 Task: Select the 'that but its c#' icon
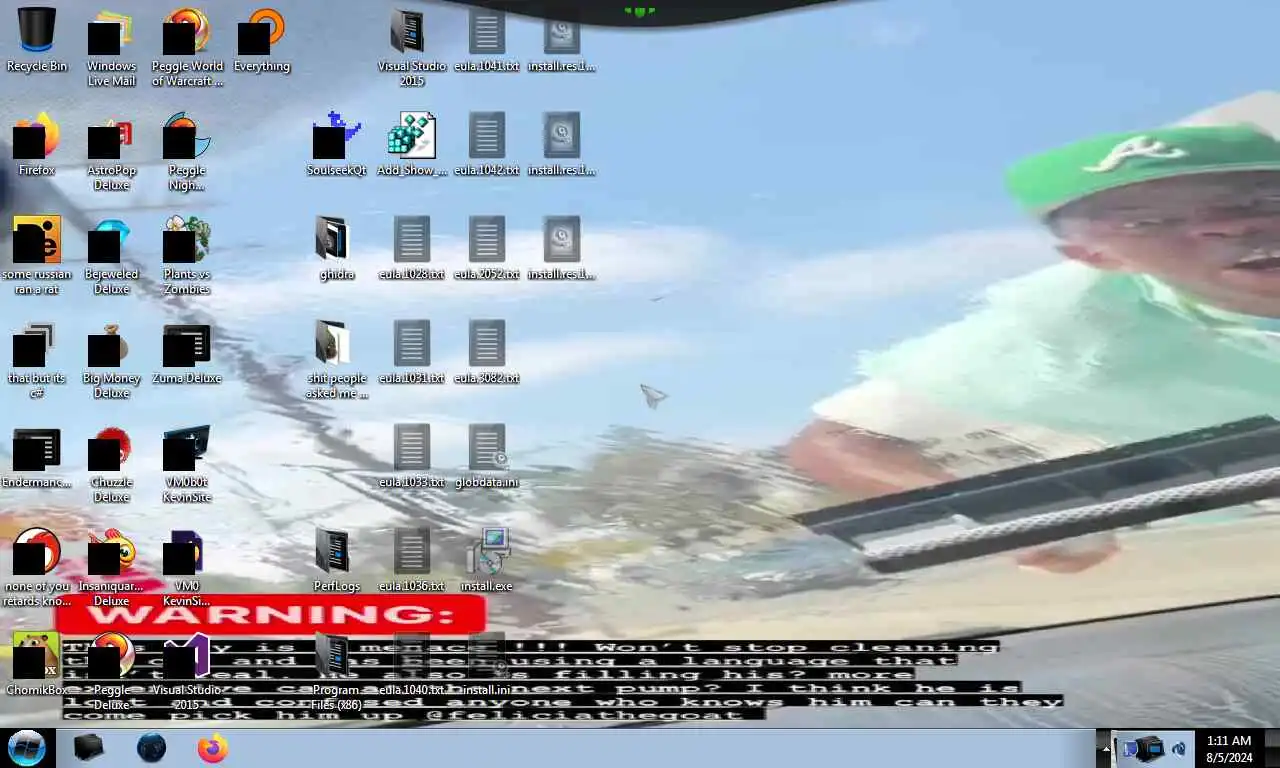coord(37,358)
